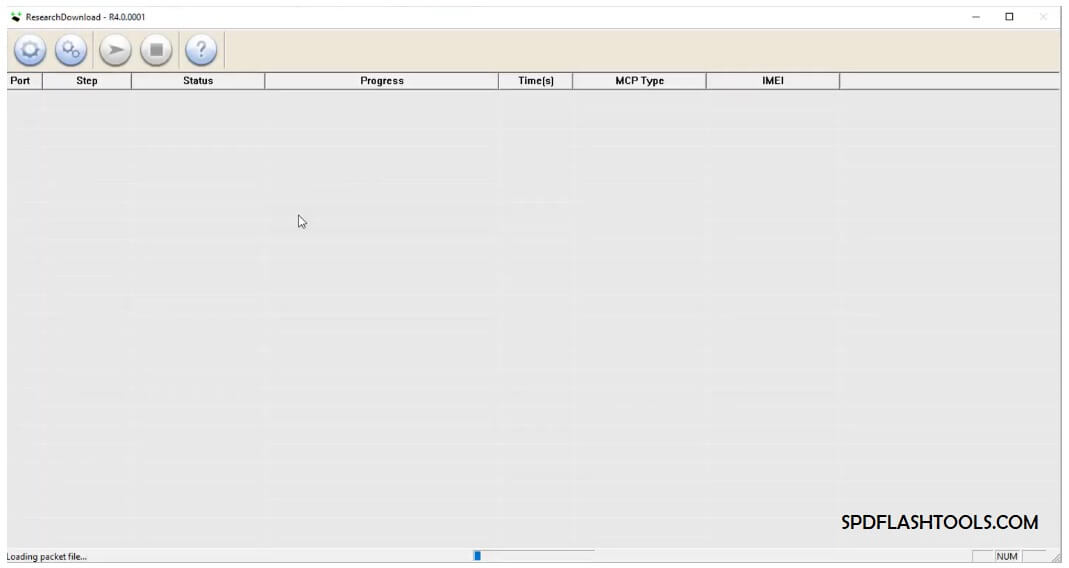The image size is (1069, 568).
Task: Select the MCP Type column header
Action: click(x=639, y=80)
